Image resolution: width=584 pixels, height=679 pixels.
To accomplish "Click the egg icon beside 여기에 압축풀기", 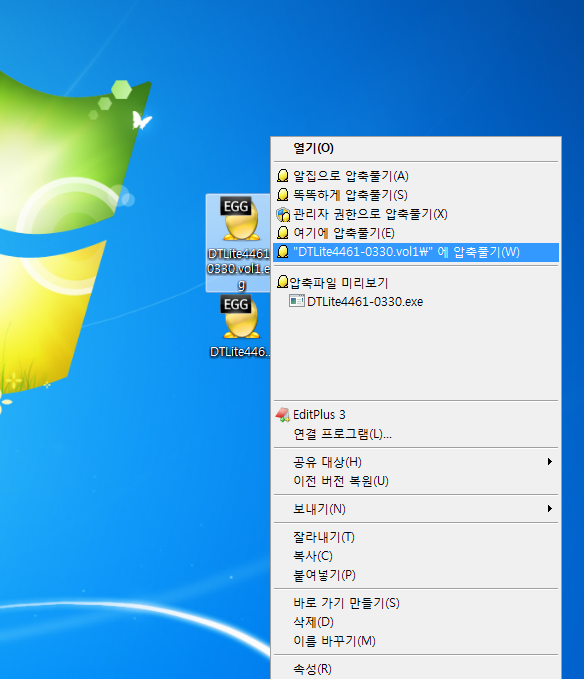I will [x=283, y=233].
